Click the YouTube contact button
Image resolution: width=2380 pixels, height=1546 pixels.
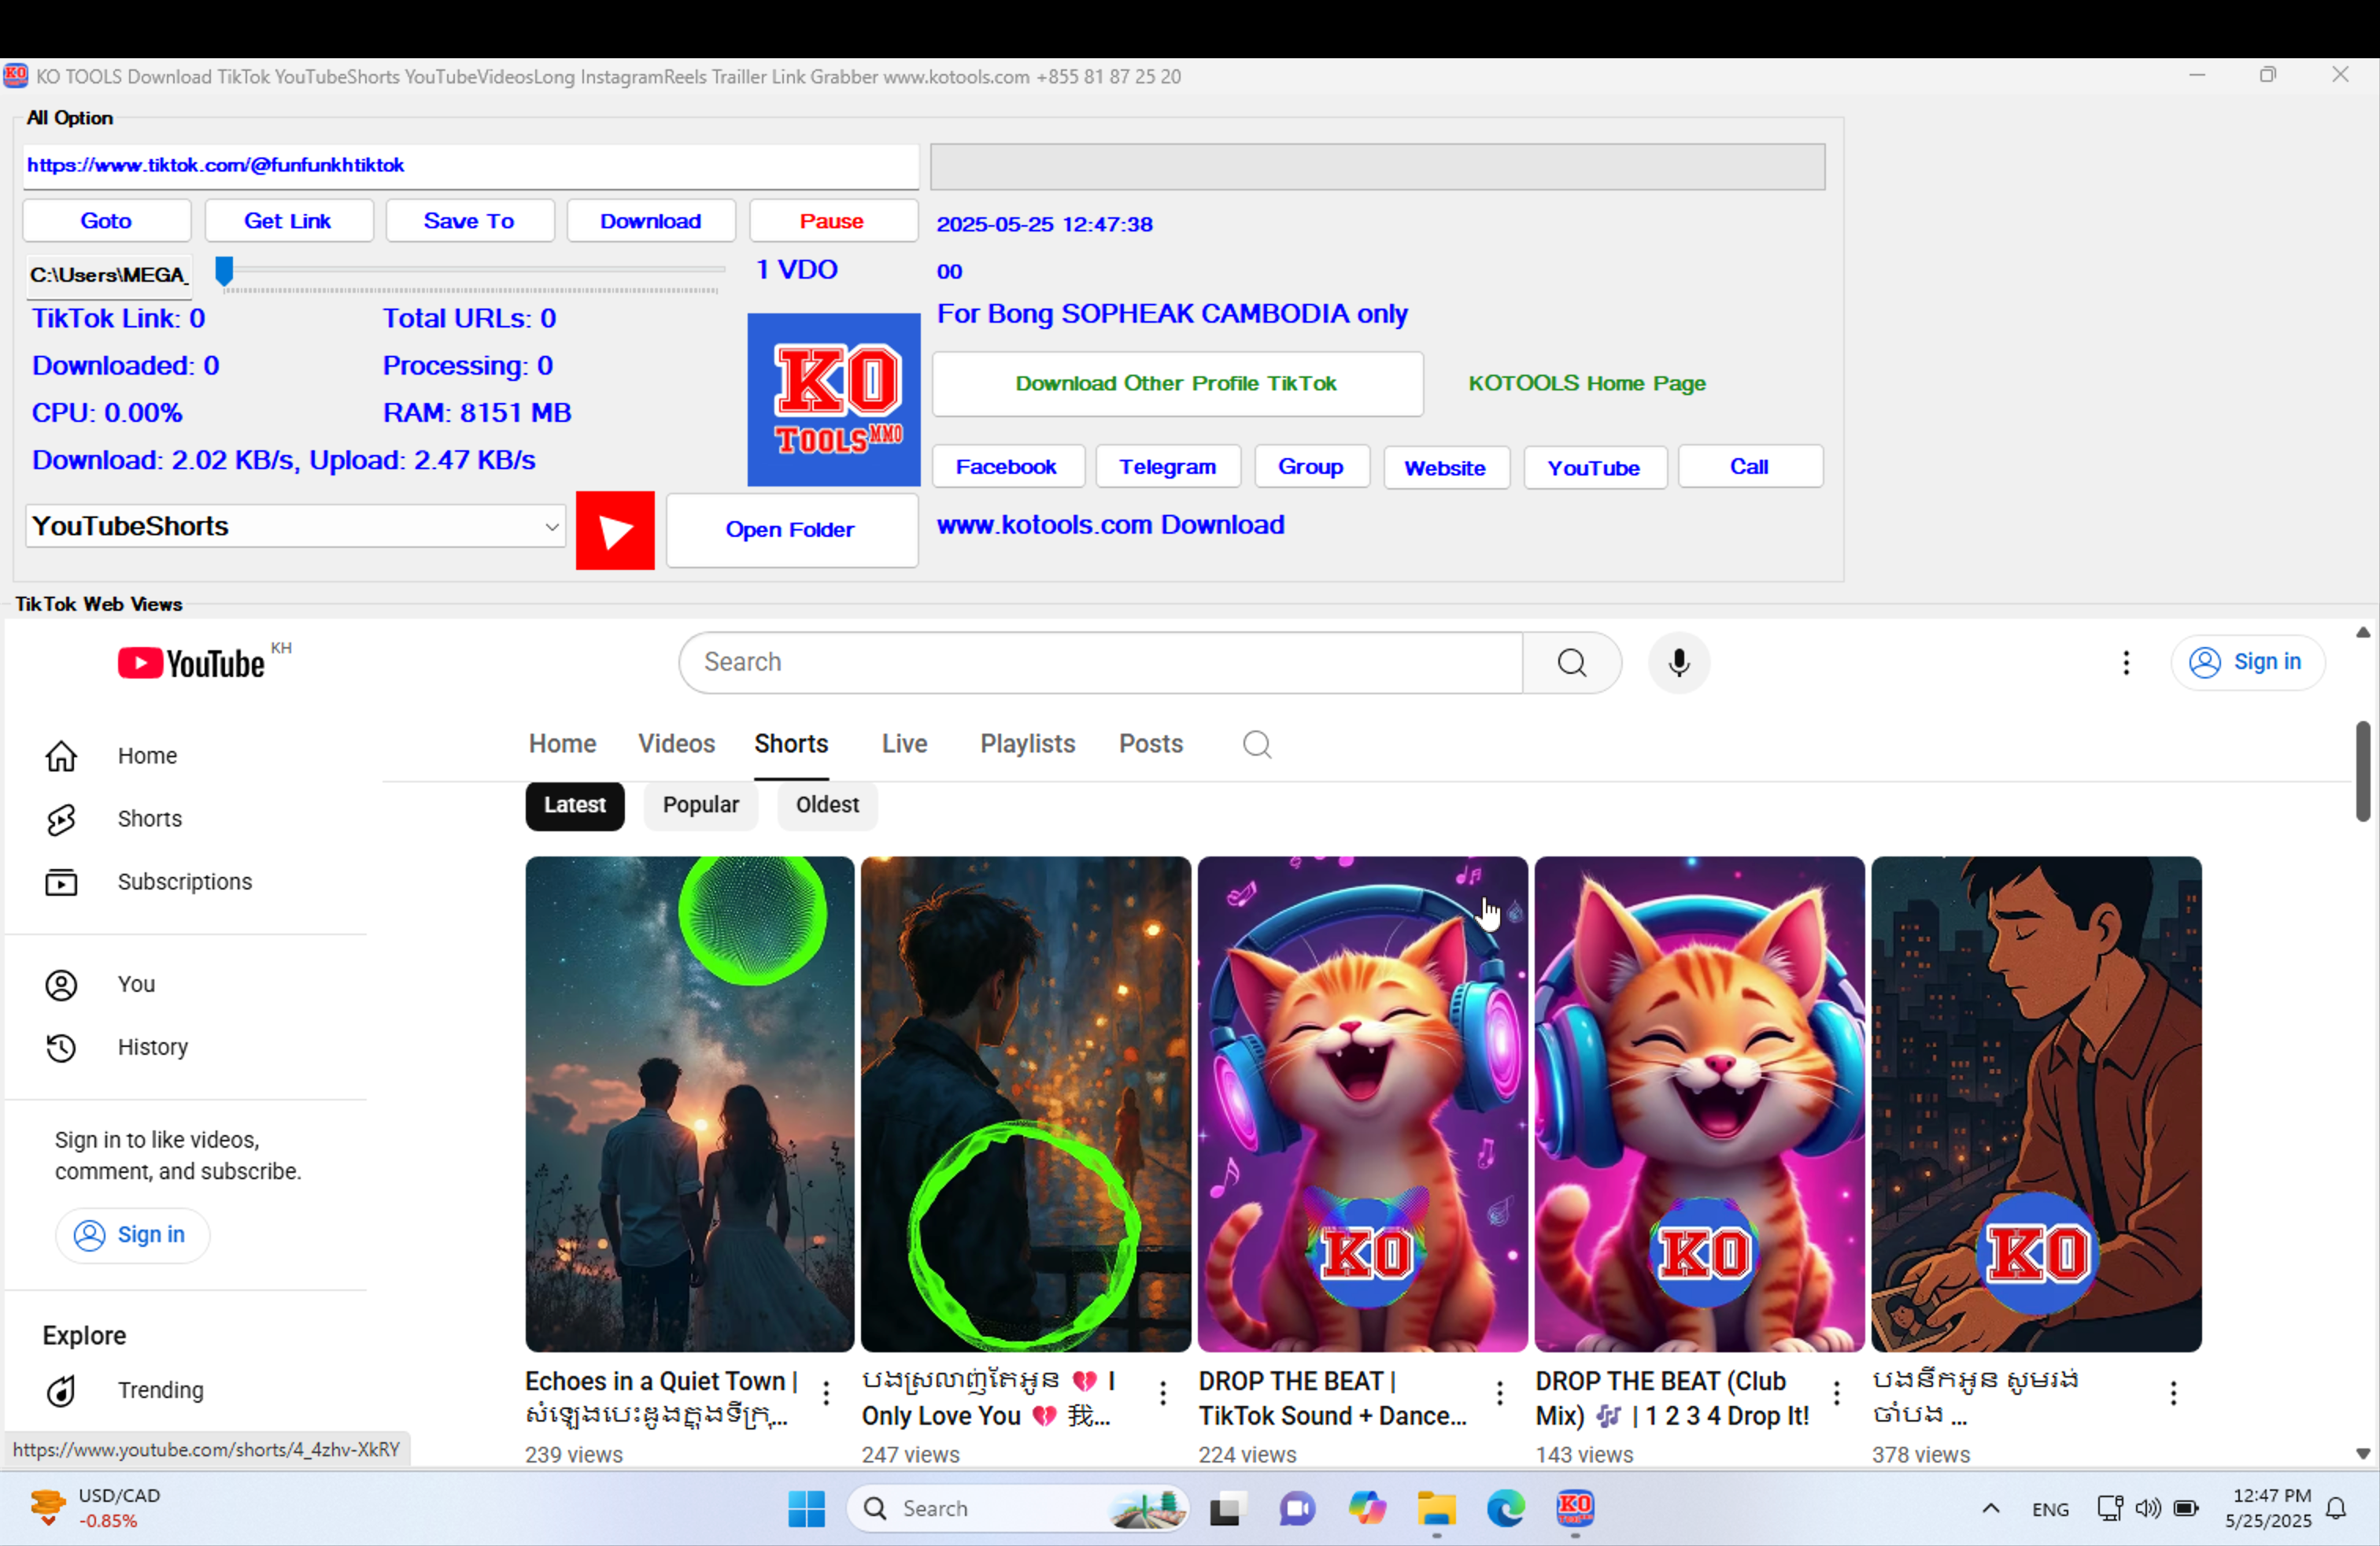coord(1595,468)
